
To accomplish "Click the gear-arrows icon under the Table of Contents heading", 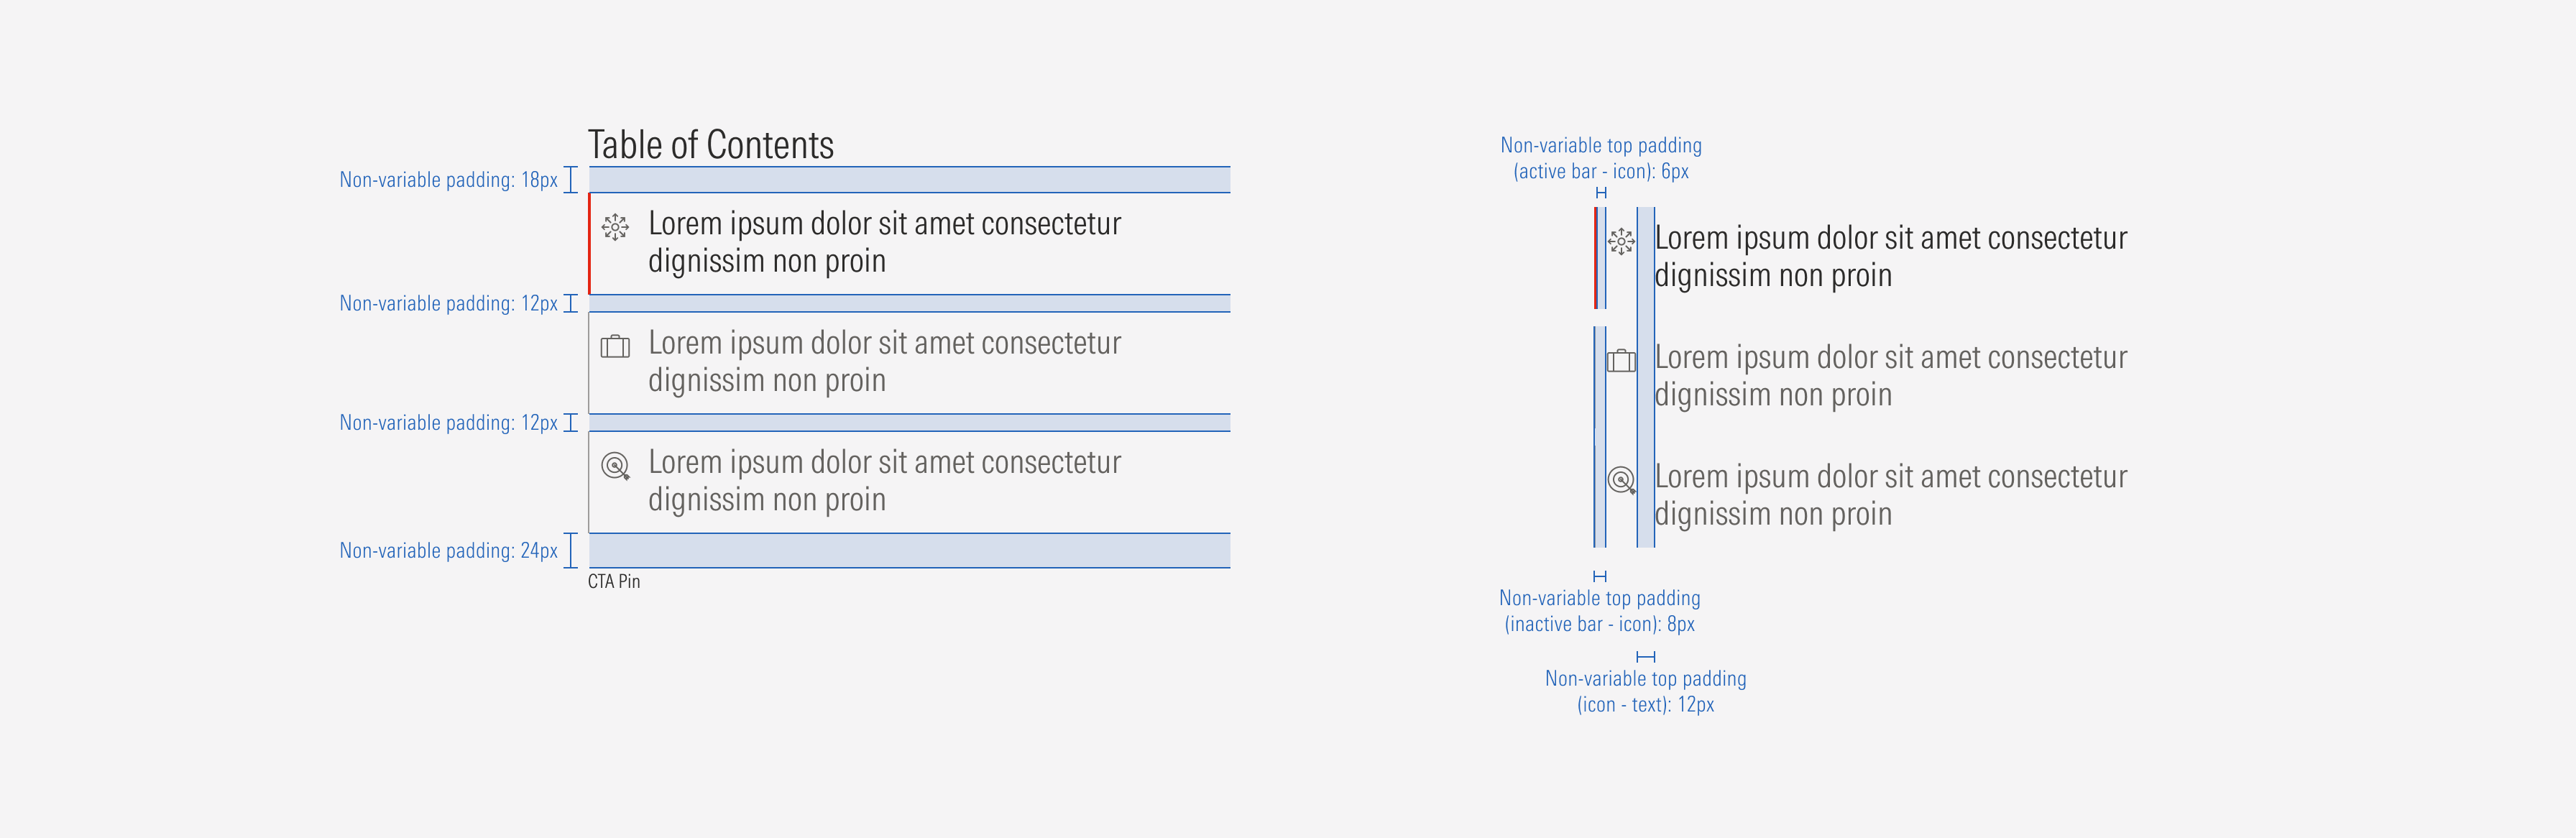I will tap(615, 227).
